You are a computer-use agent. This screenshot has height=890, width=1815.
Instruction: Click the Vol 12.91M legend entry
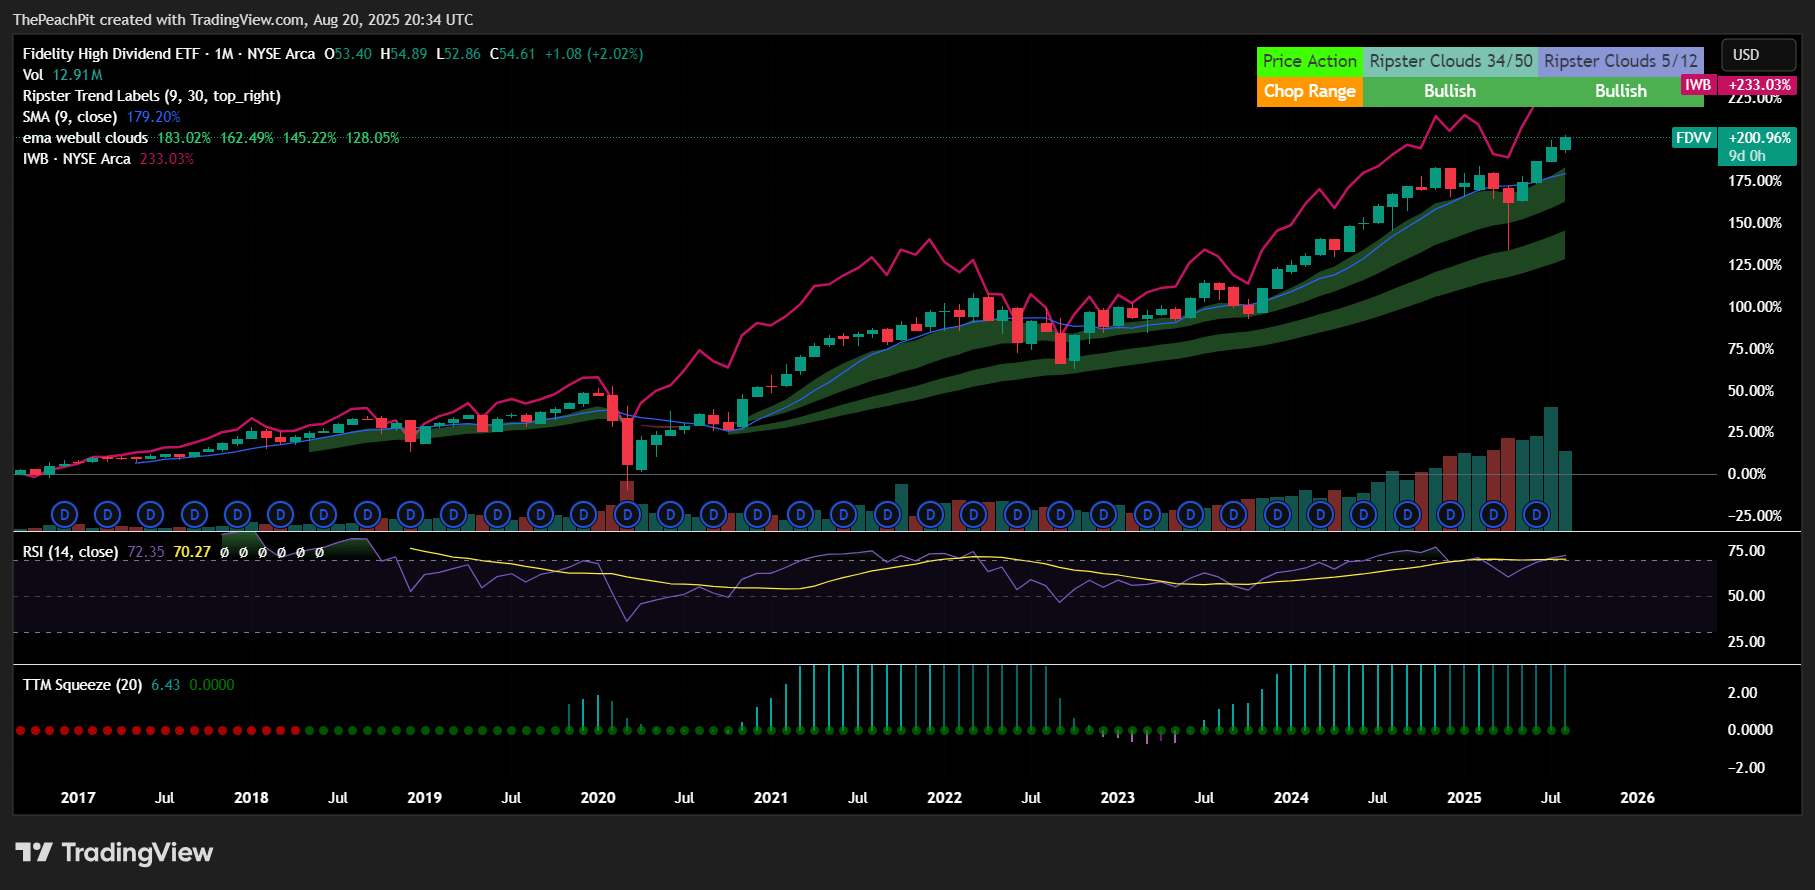[x=63, y=75]
